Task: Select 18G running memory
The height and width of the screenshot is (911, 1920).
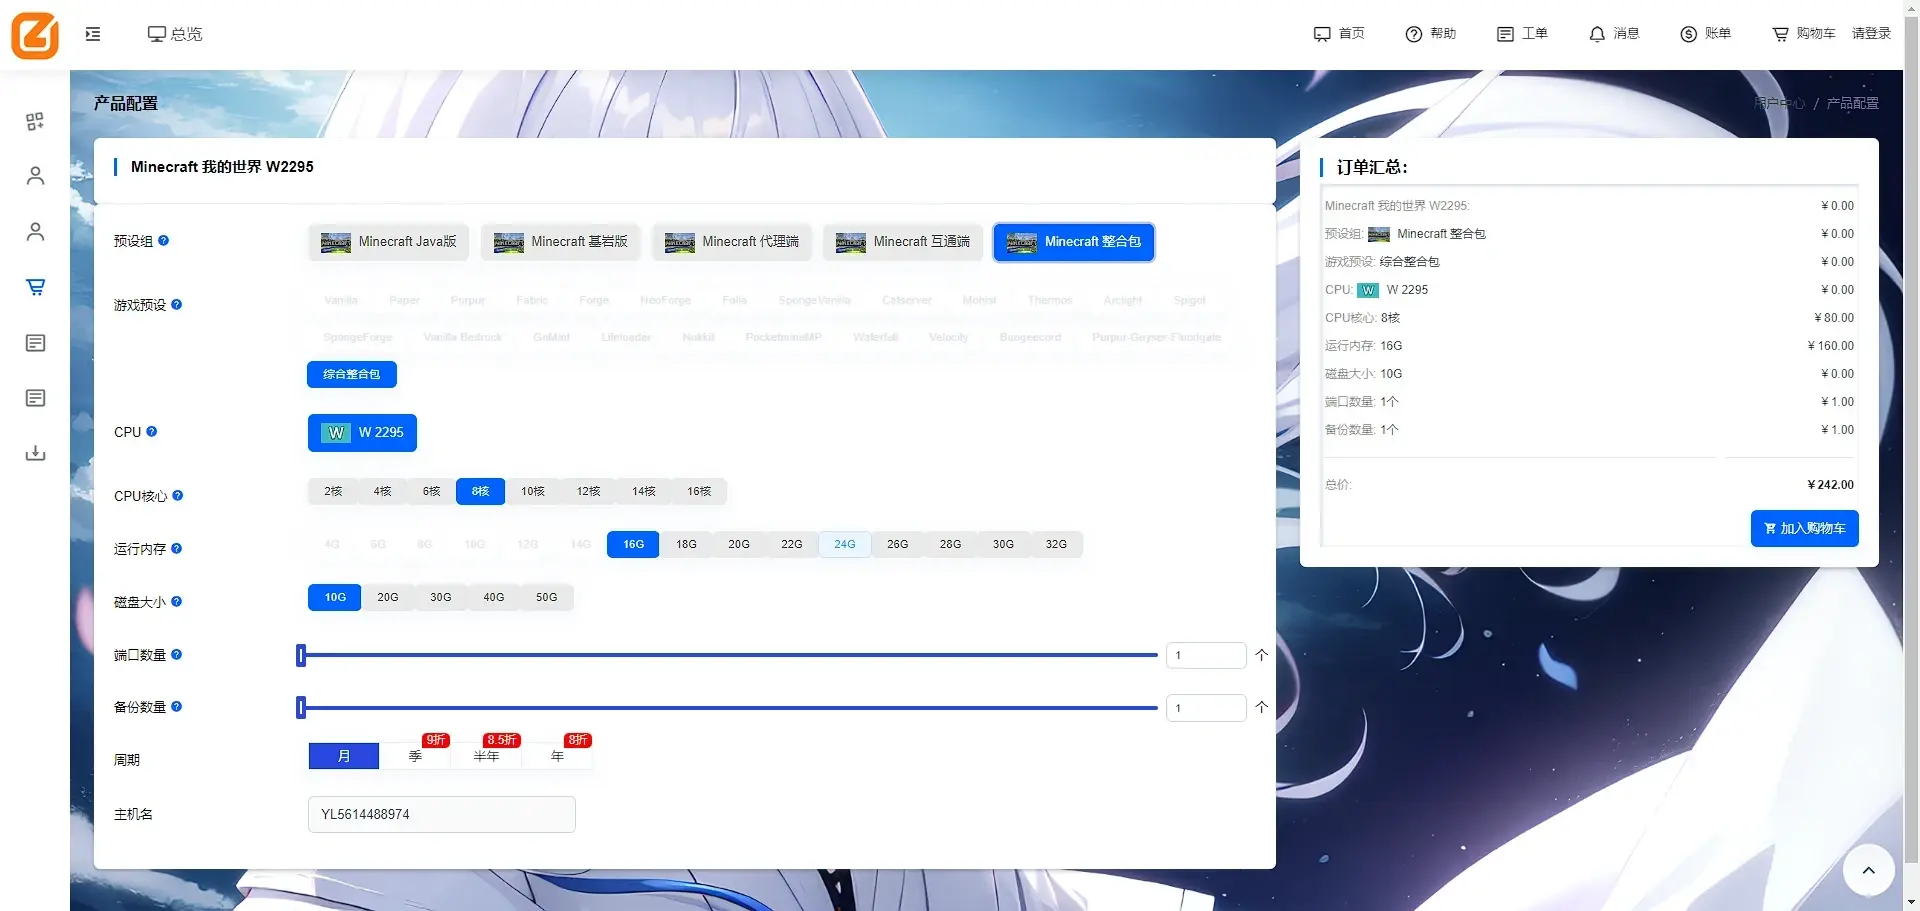Action: tap(686, 544)
